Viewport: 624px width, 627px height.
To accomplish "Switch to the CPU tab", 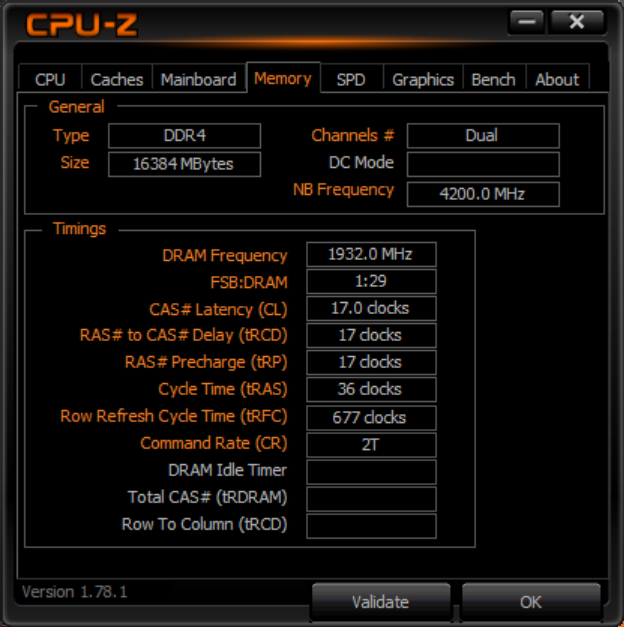I will pos(50,79).
